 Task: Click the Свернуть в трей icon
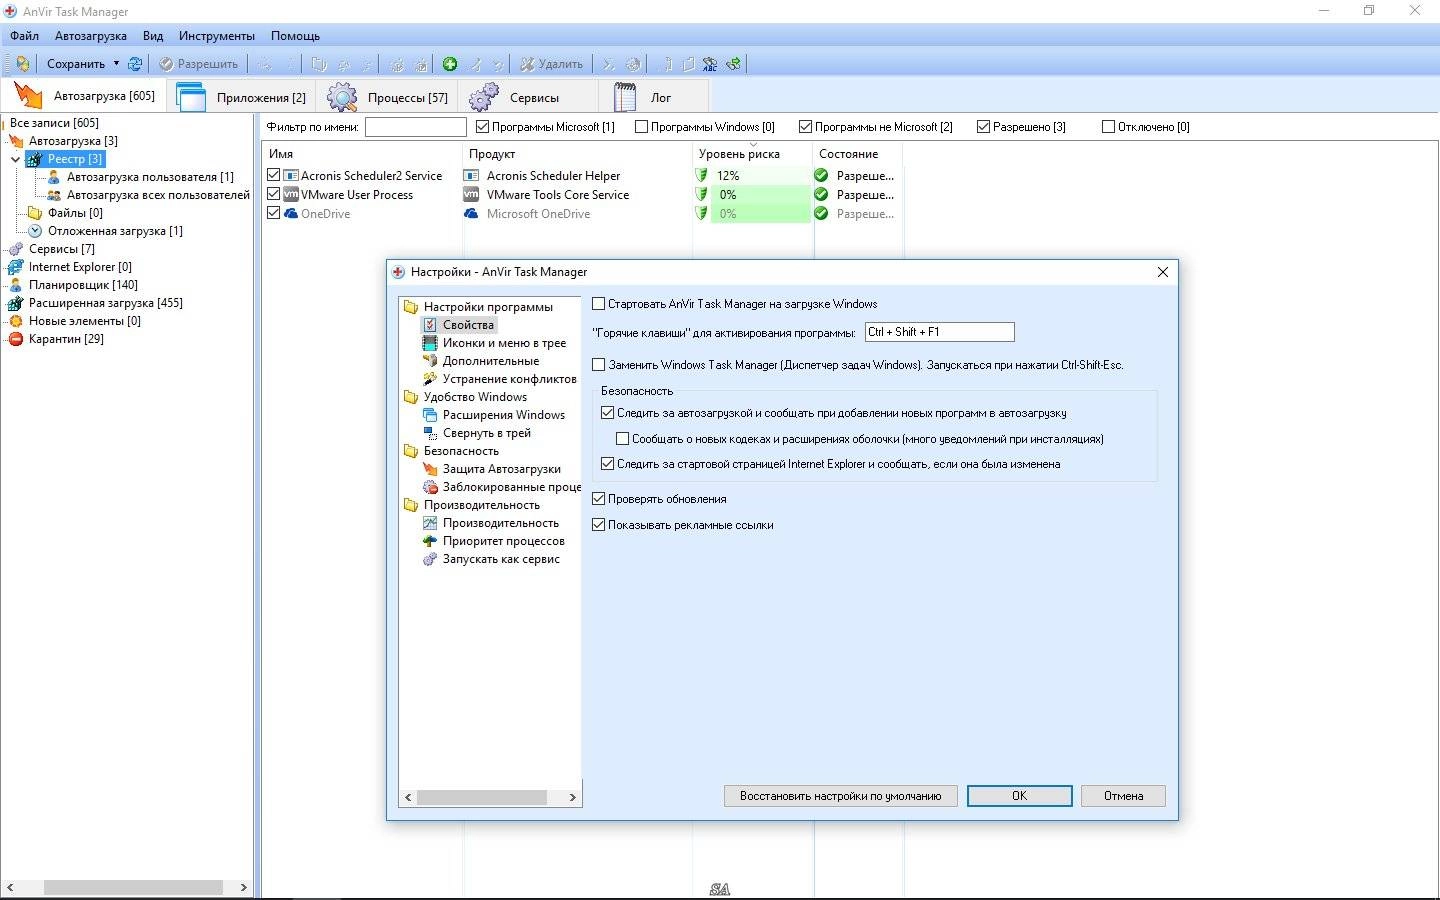430,433
